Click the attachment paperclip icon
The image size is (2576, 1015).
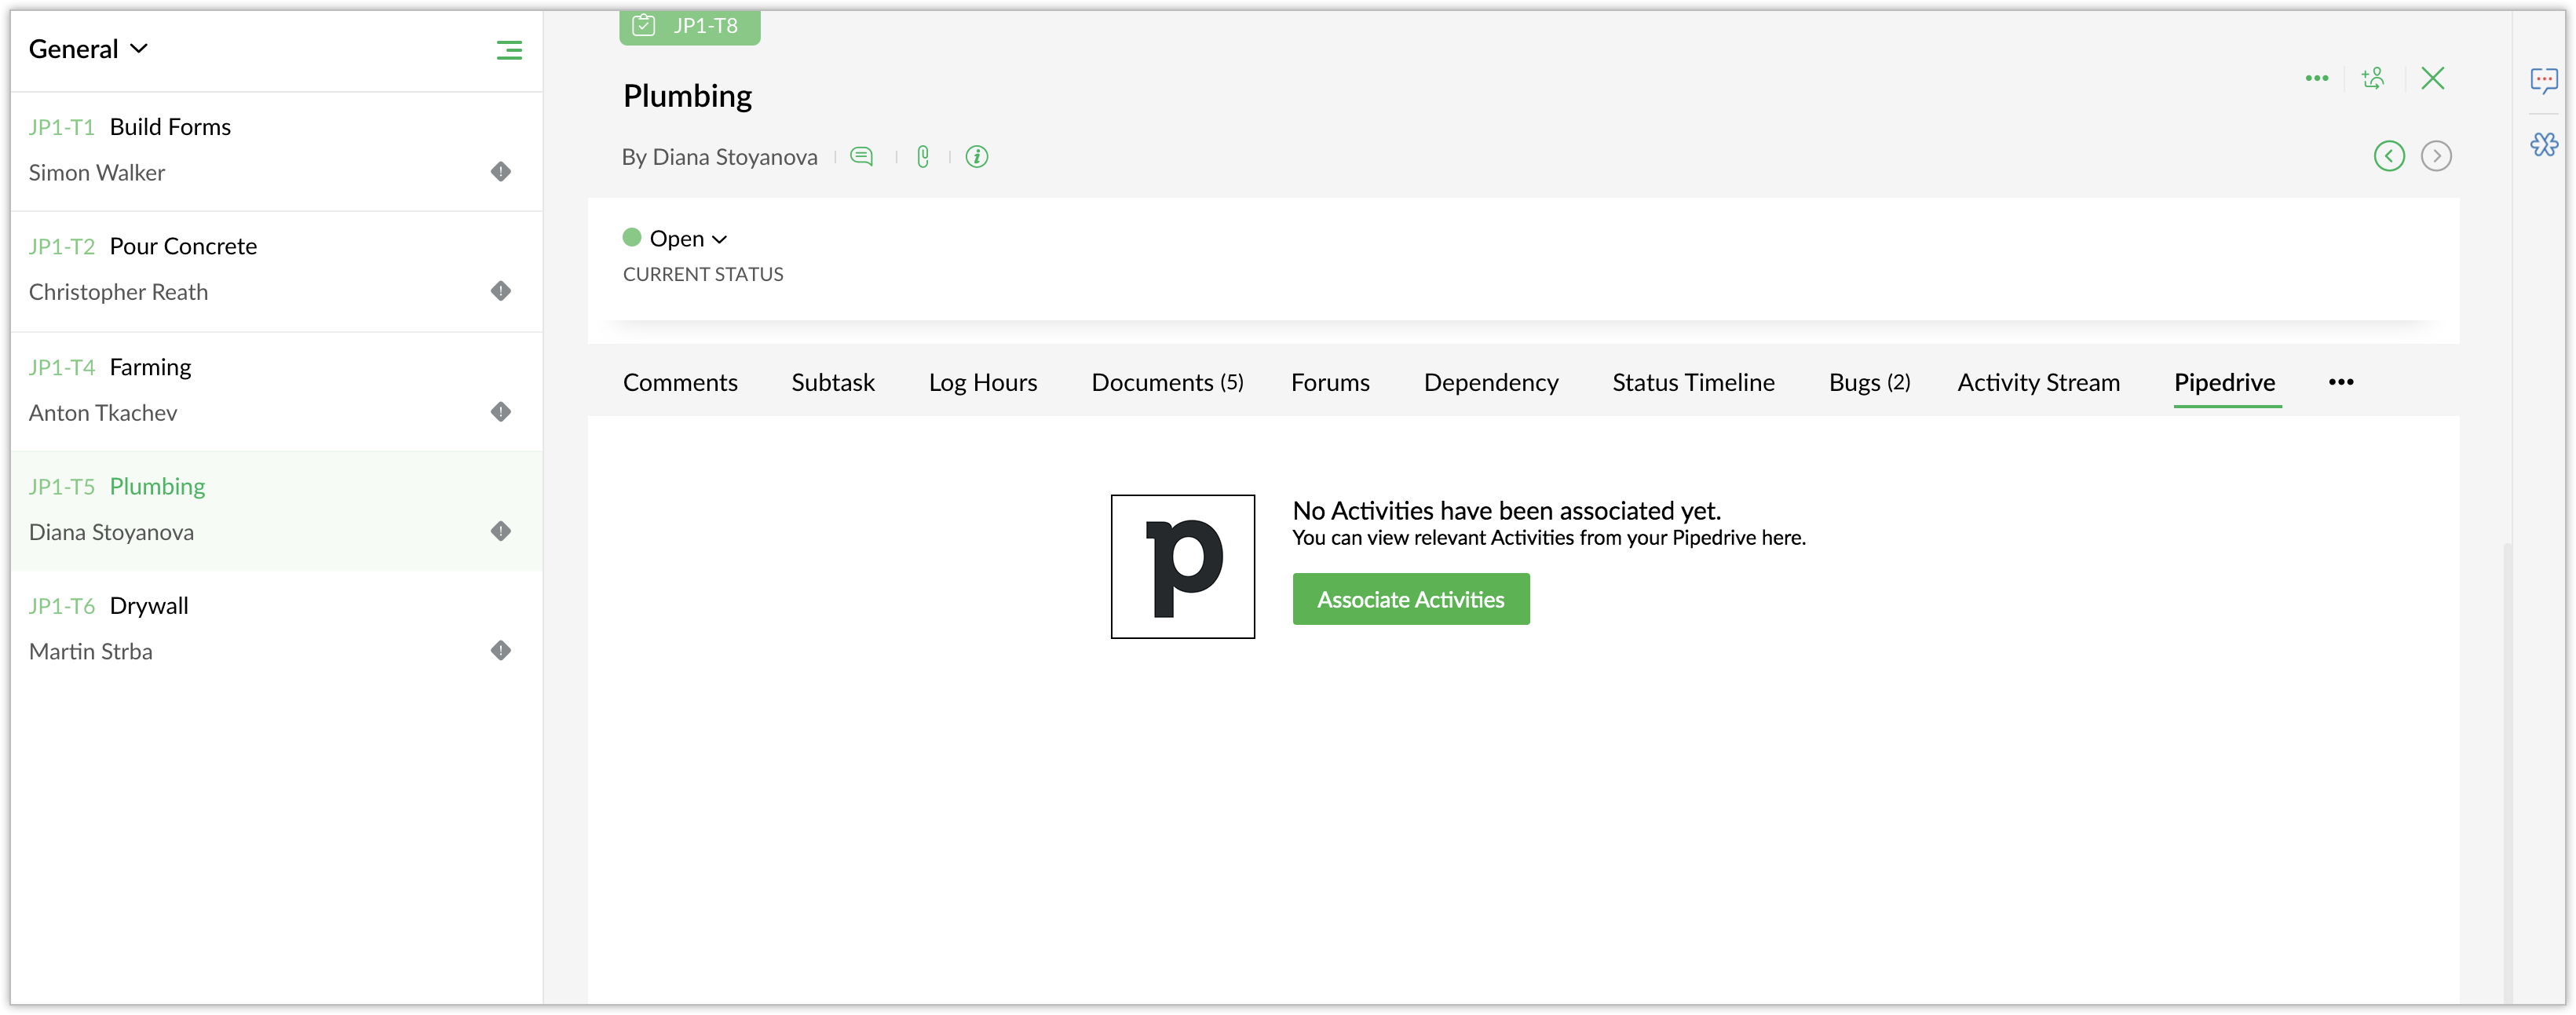click(923, 156)
